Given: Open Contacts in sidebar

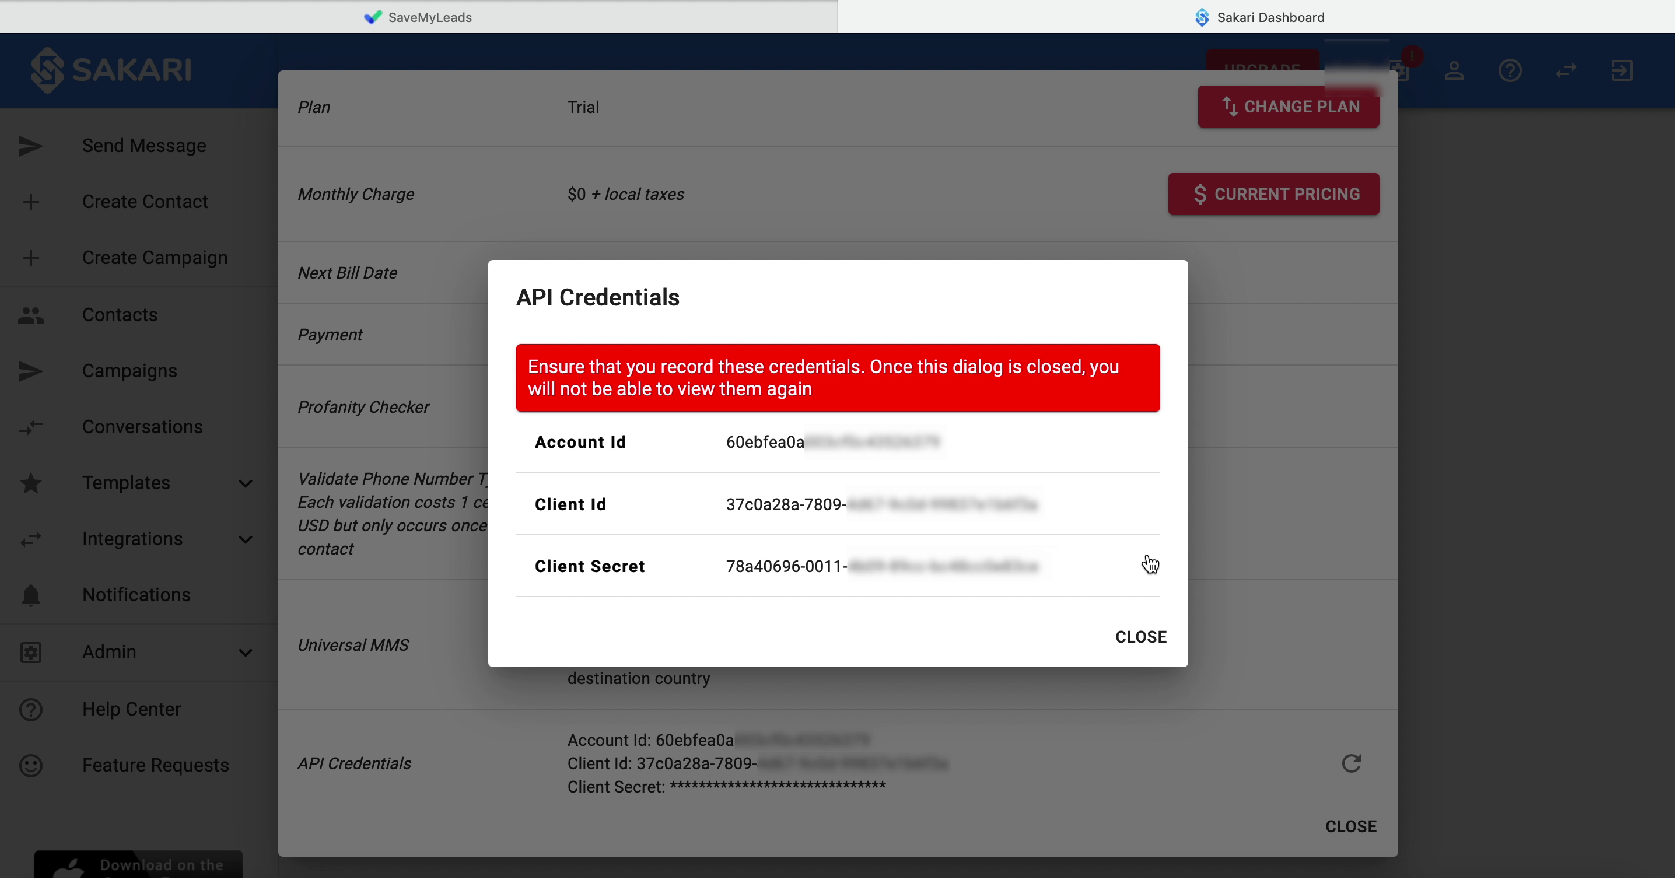Looking at the screenshot, I should point(139,315).
